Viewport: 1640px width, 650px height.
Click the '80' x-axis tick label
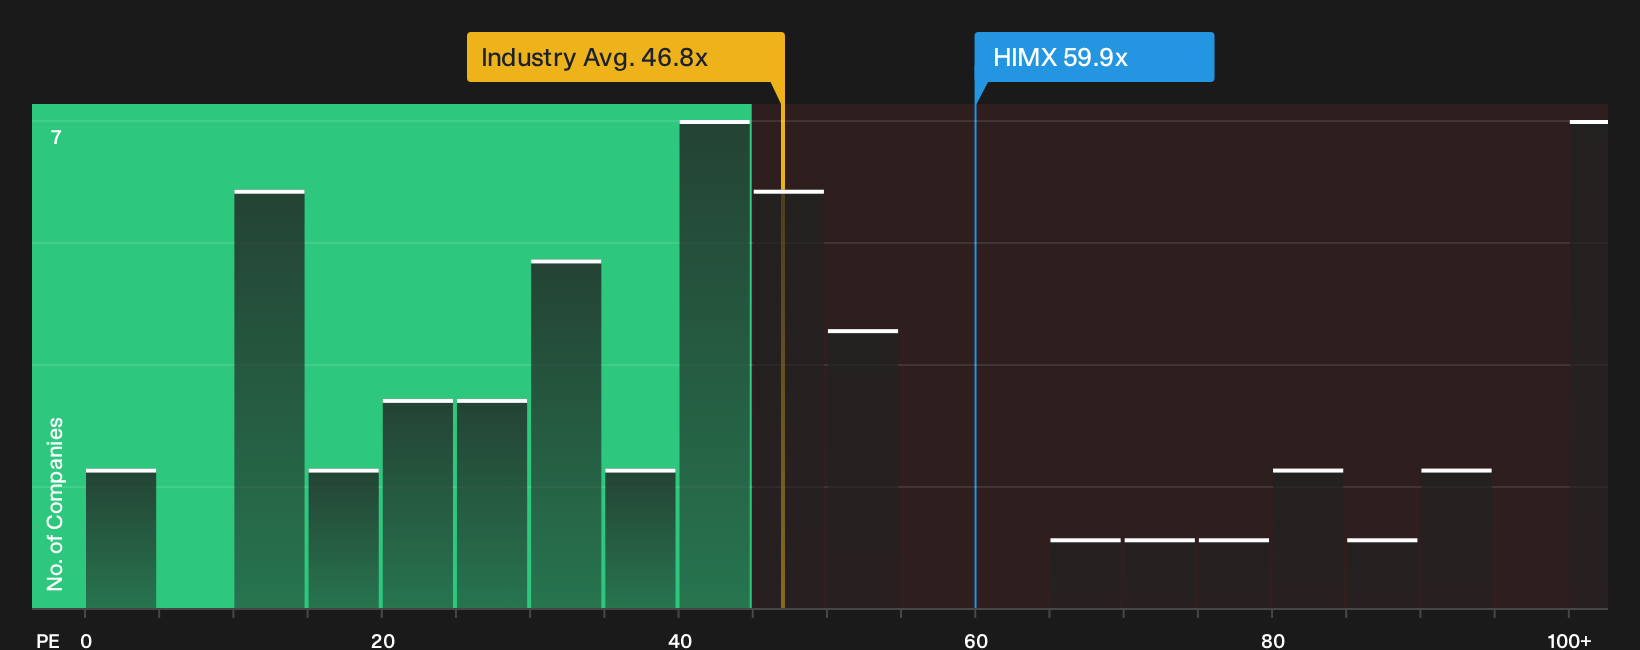point(1273,640)
